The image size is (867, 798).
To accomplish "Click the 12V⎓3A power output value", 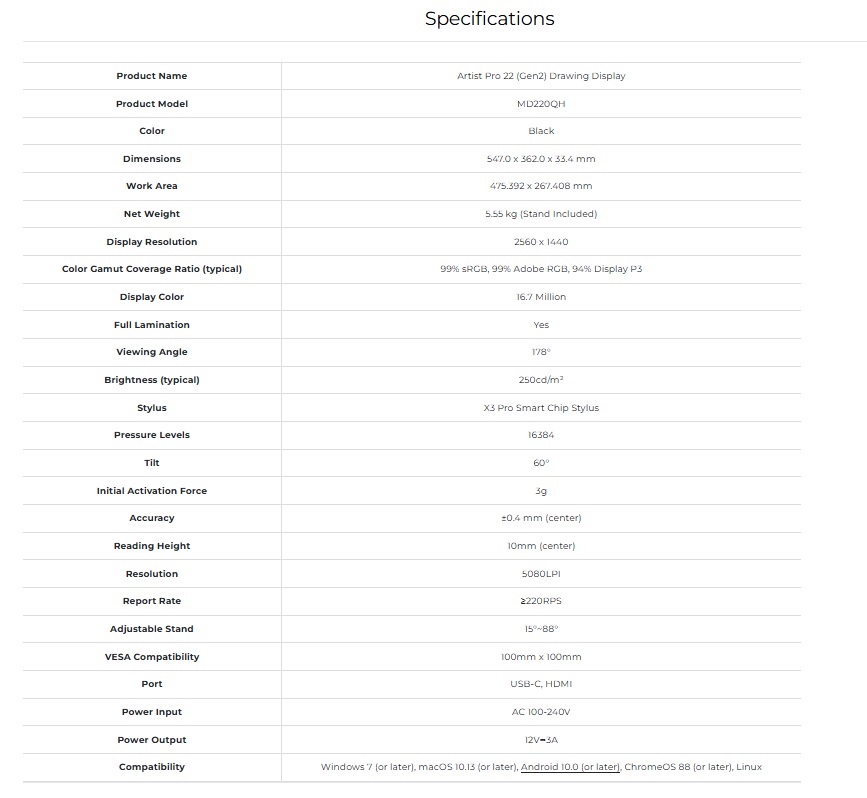I will 541,740.
